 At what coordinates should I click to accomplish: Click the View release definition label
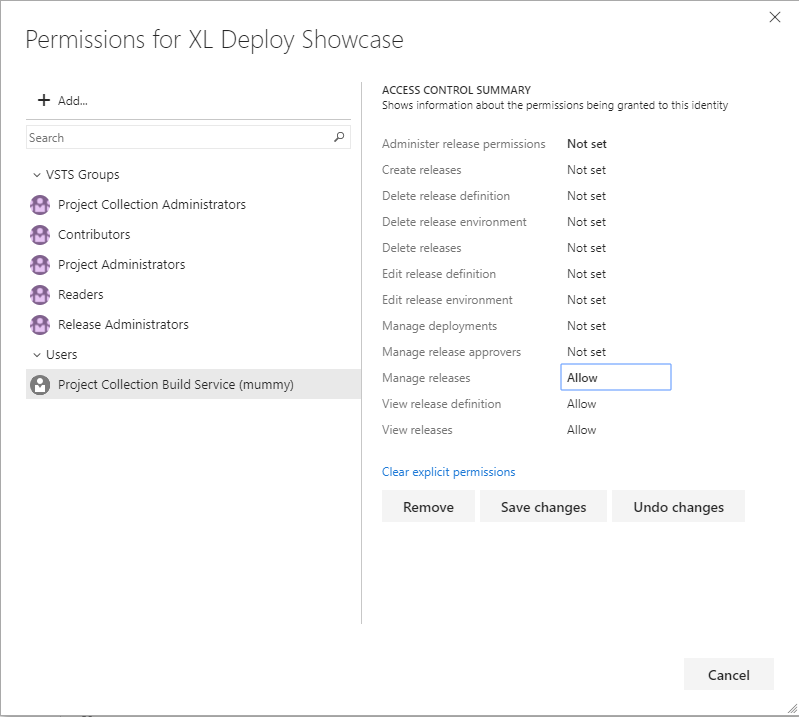pos(441,404)
